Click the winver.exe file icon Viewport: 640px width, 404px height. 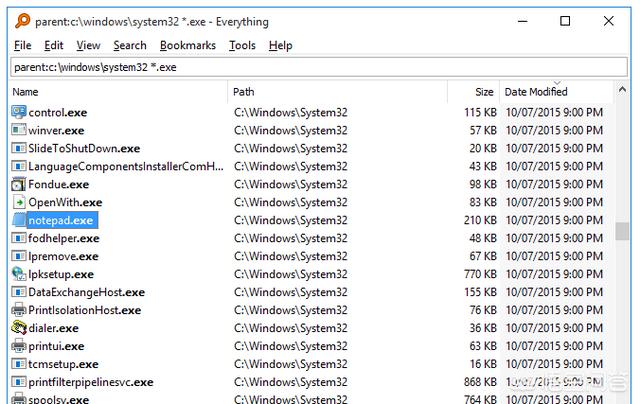click(x=19, y=130)
